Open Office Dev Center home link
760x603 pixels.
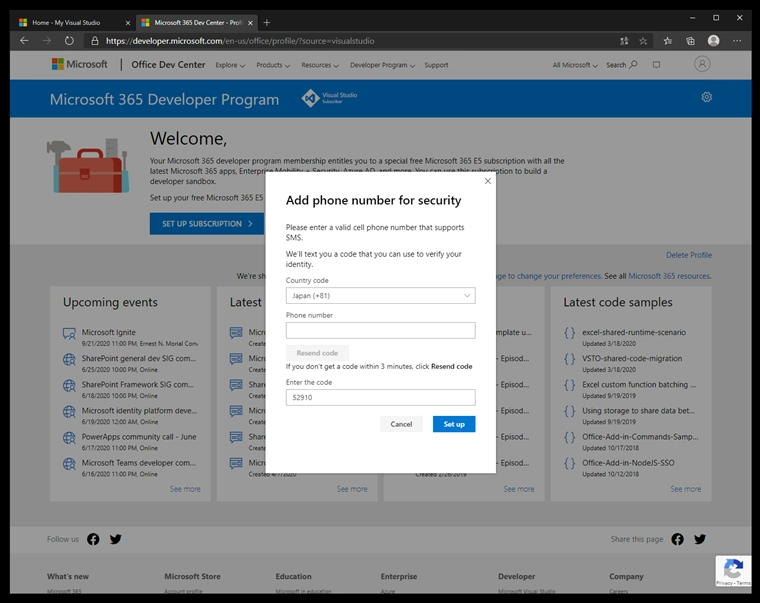pos(168,64)
